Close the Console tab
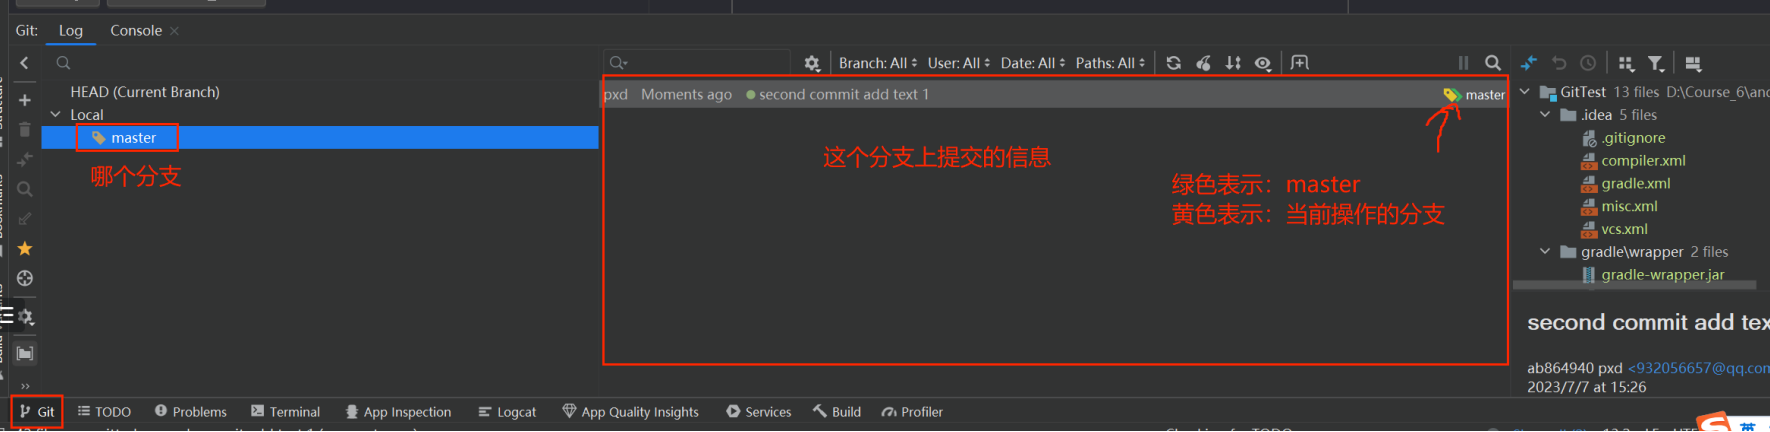 174,31
